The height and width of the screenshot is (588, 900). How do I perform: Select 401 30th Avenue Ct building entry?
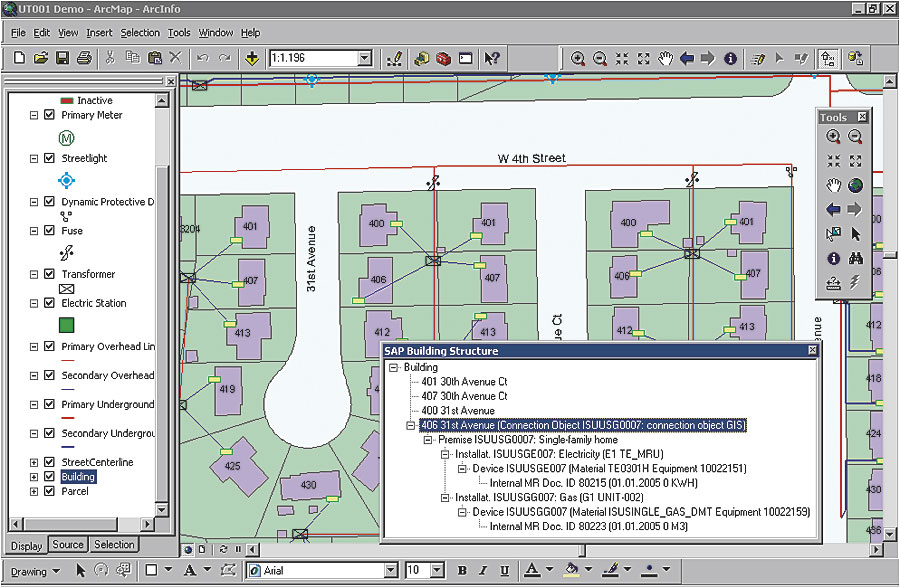coord(463,382)
